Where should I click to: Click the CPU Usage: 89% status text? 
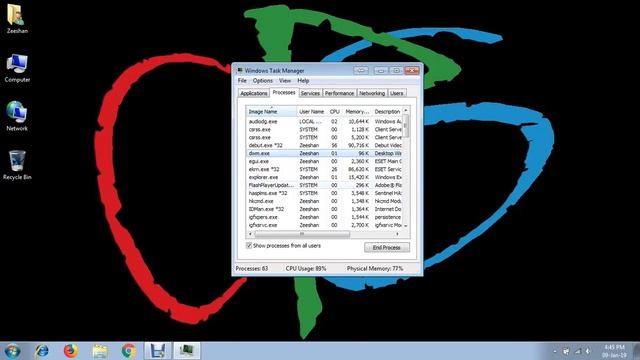306,269
